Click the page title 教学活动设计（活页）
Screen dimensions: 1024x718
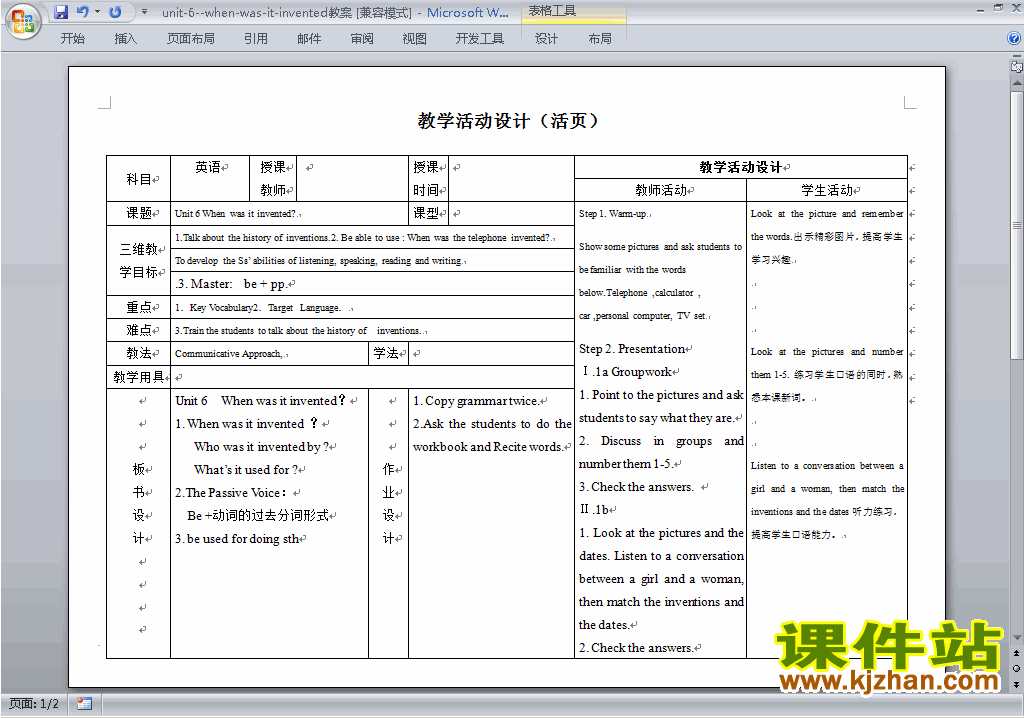507,121
